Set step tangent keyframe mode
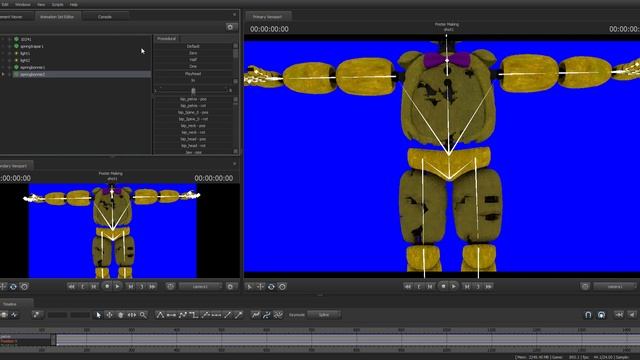 [x=193, y=315]
